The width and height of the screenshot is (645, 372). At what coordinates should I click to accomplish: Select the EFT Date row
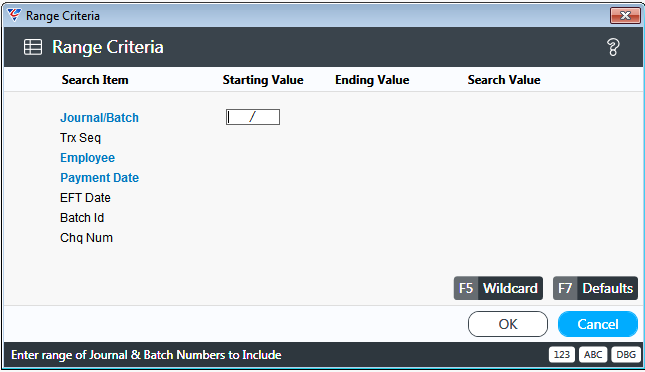click(85, 198)
